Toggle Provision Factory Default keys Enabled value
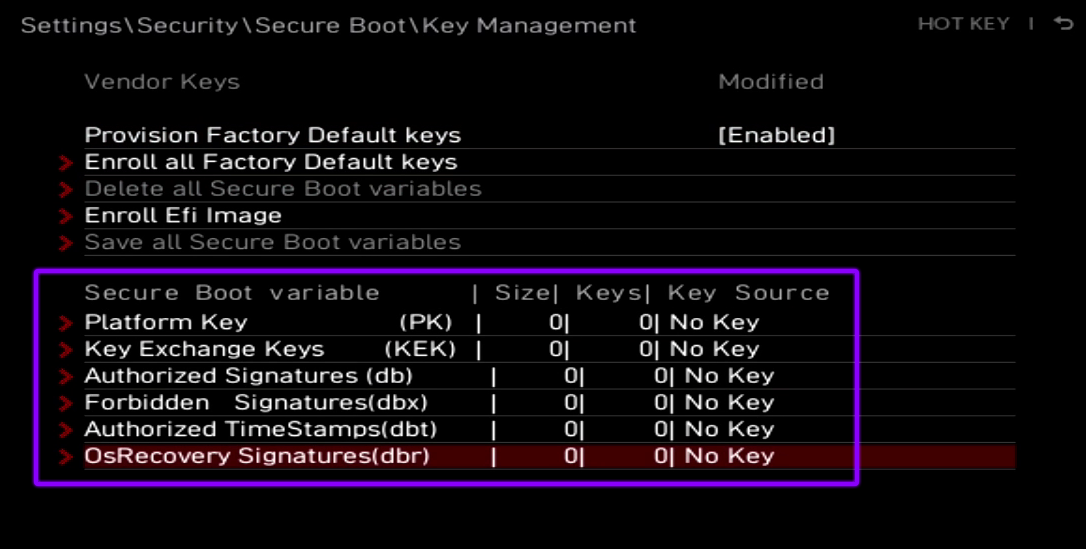The height and width of the screenshot is (549, 1086). [x=776, y=135]
